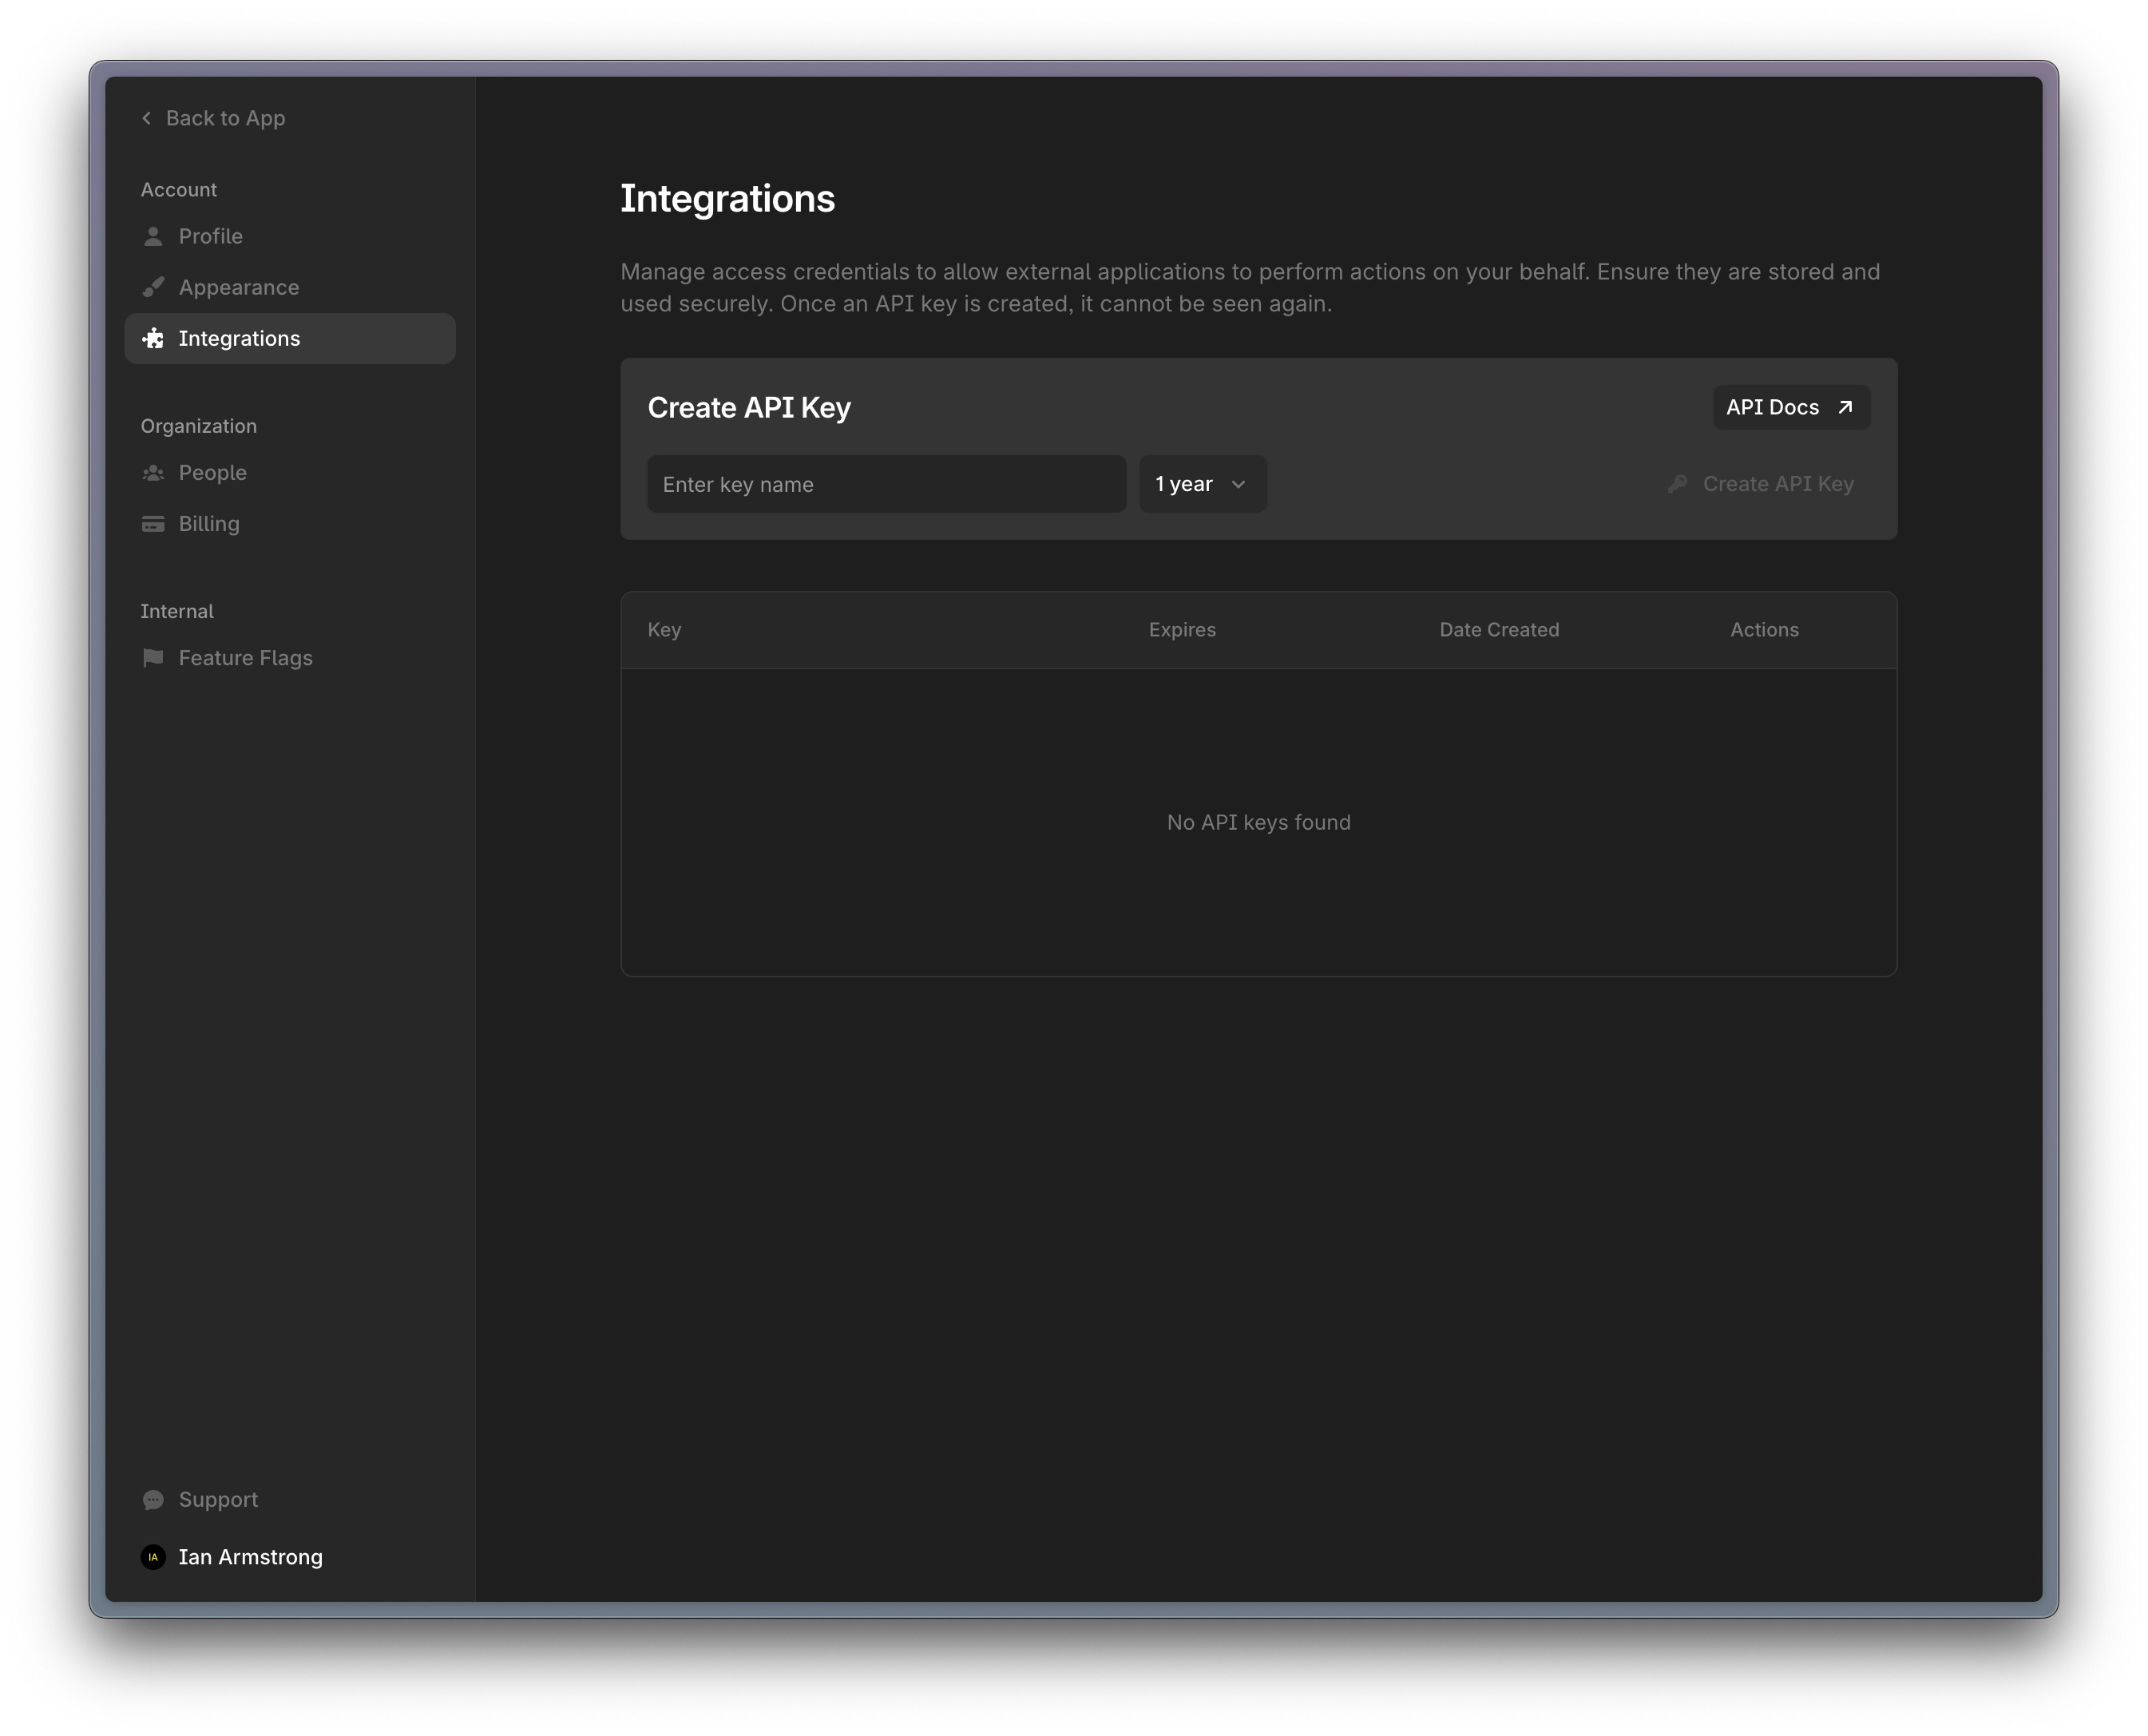The width and height of the screenshot is (2148, 1736).
Task: Click the Account section label
Action: point(179,190)
